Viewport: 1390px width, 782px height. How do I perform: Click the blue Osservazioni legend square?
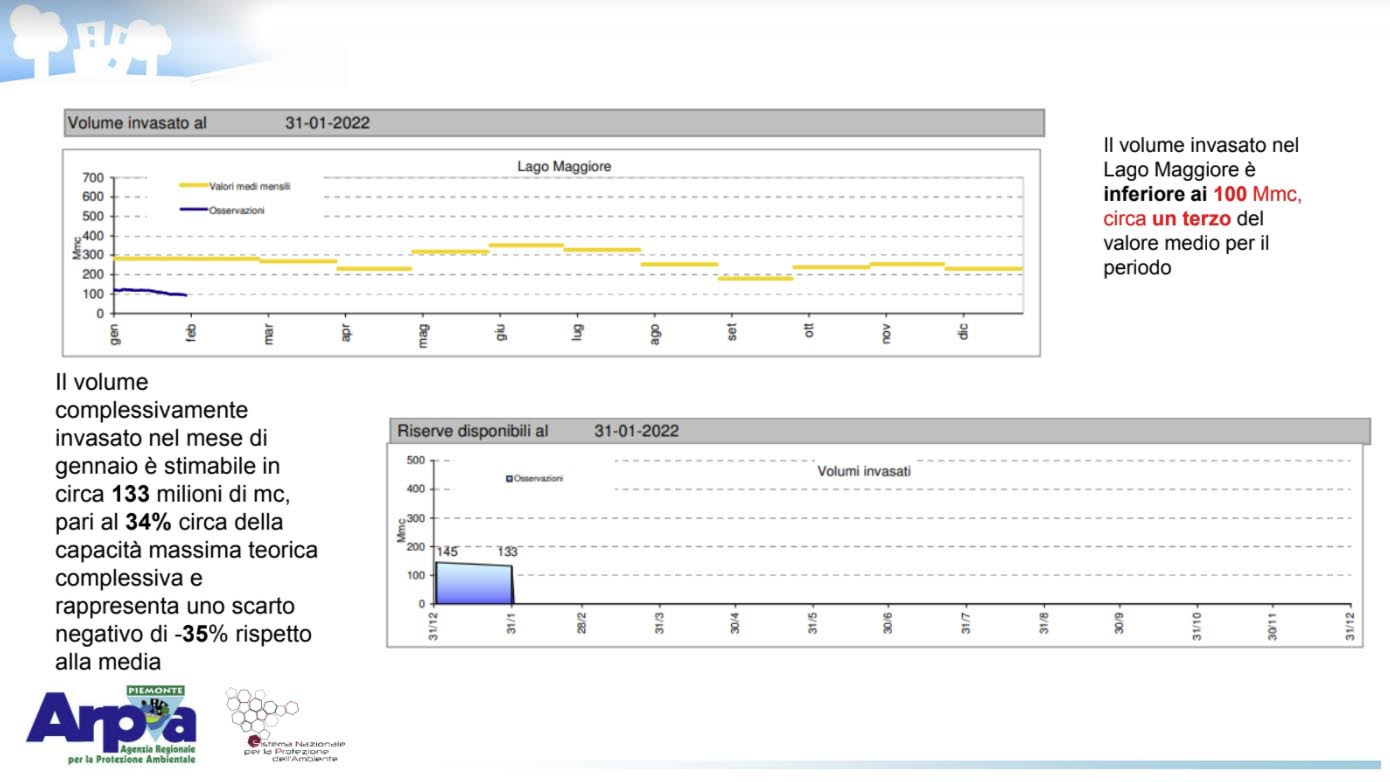coord(509,479)
